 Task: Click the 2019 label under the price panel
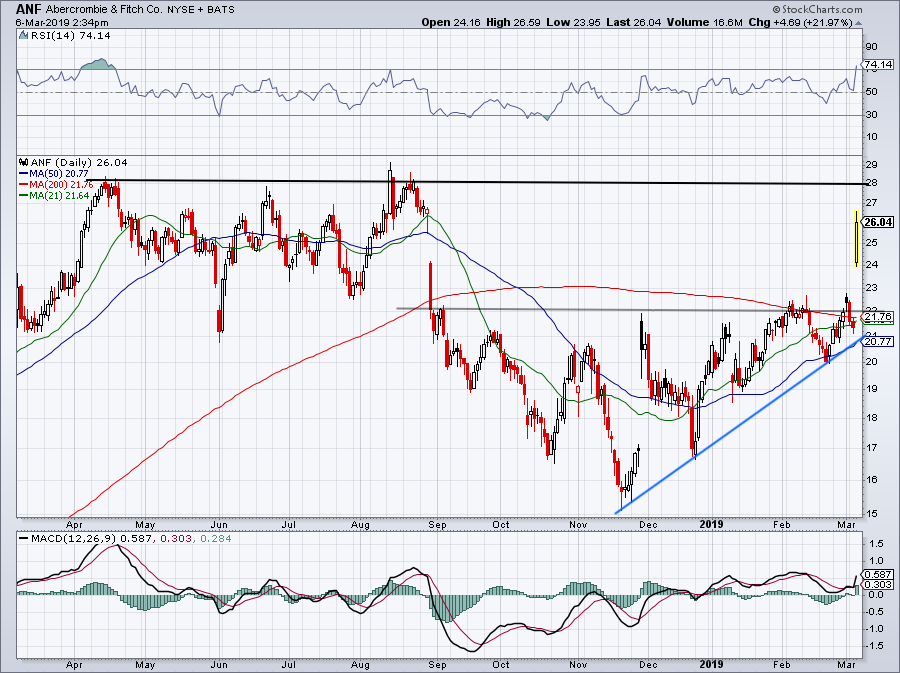[712, 524]
